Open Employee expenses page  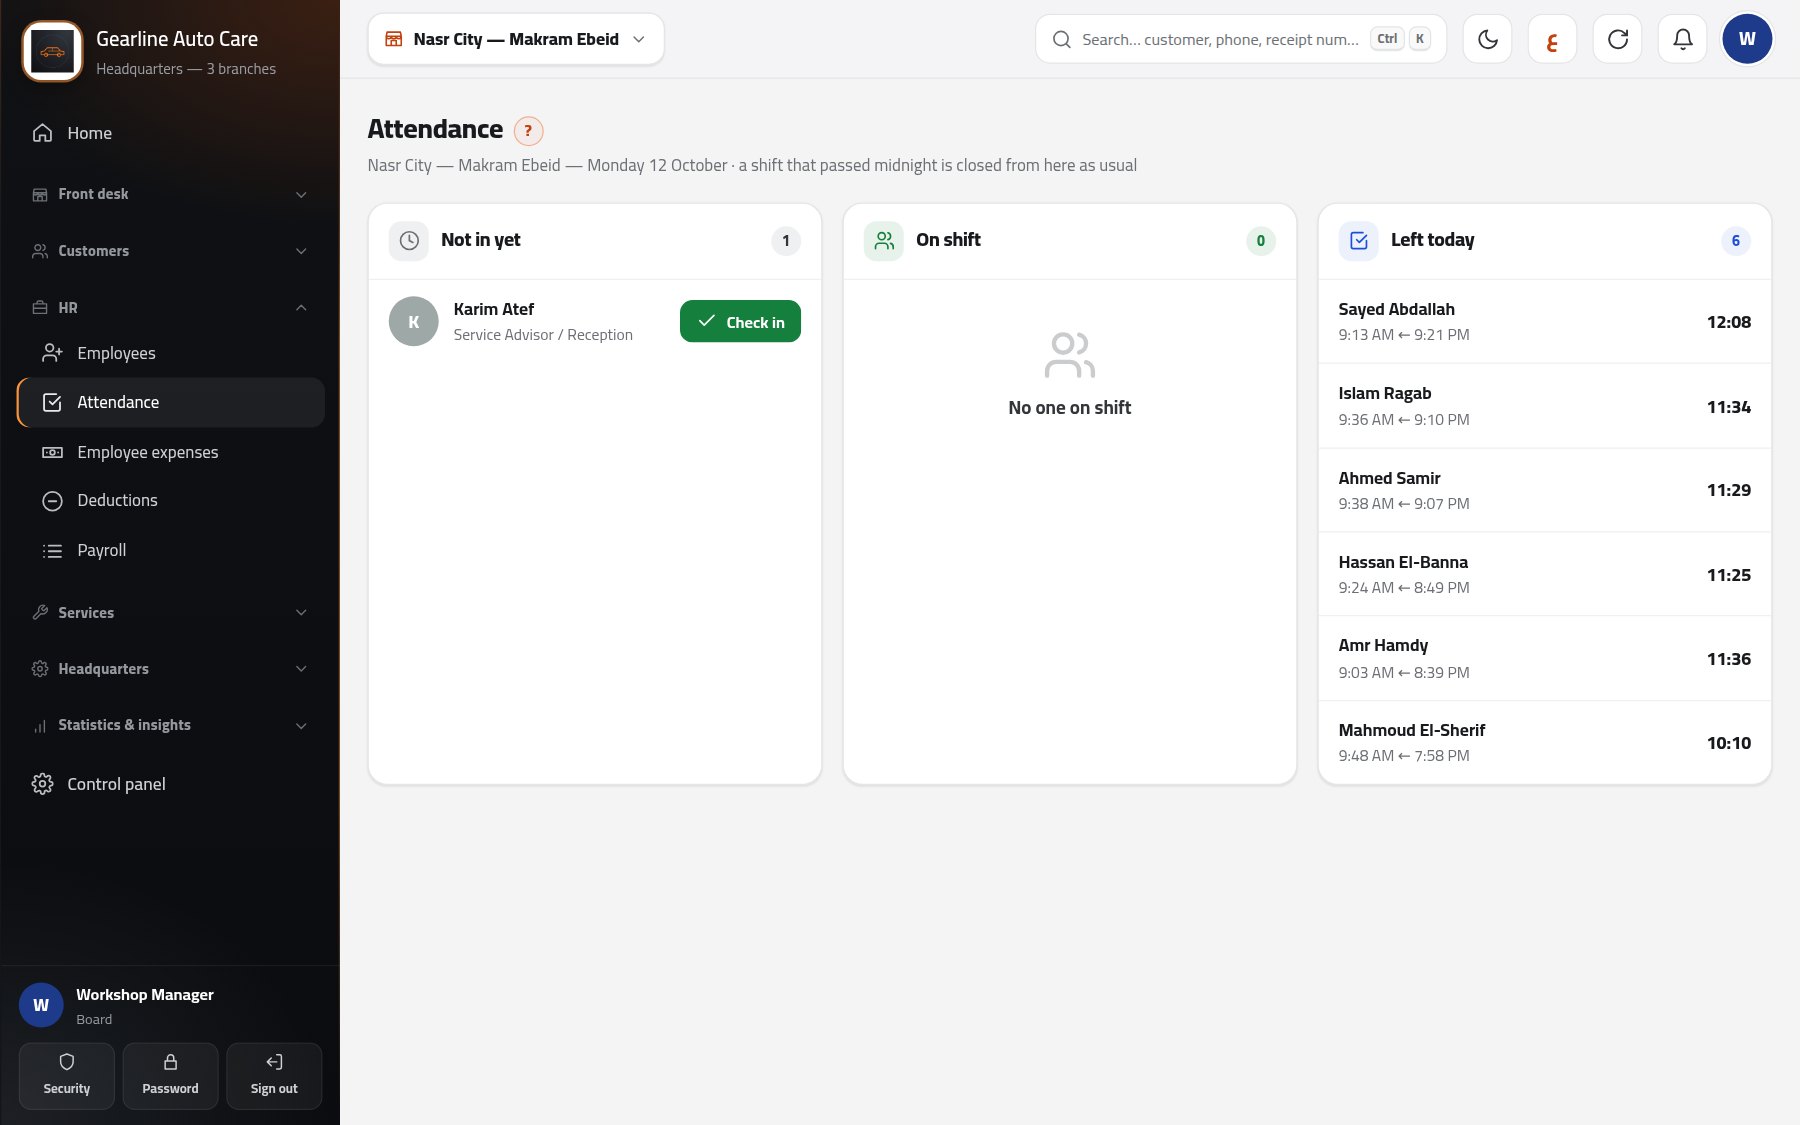170,452
